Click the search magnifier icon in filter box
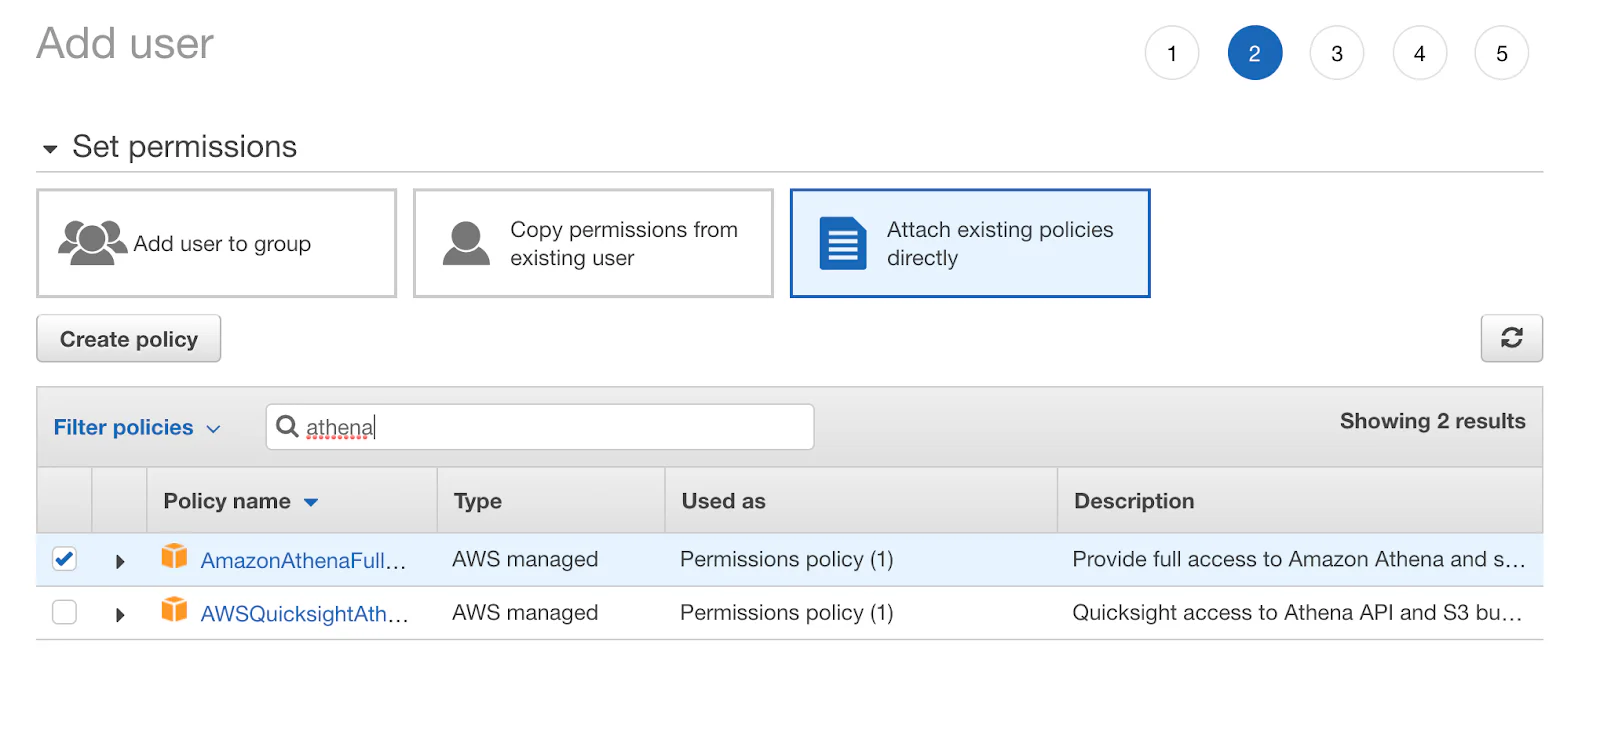The image size is (1600, 747). tap(287, 426)
